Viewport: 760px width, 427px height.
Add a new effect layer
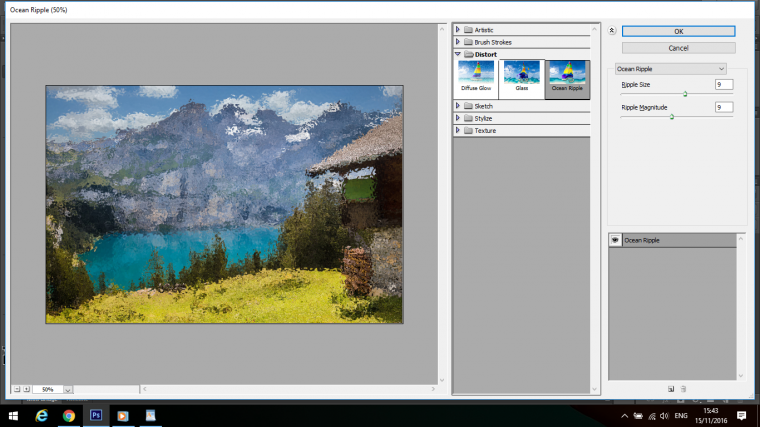point(671,389)
